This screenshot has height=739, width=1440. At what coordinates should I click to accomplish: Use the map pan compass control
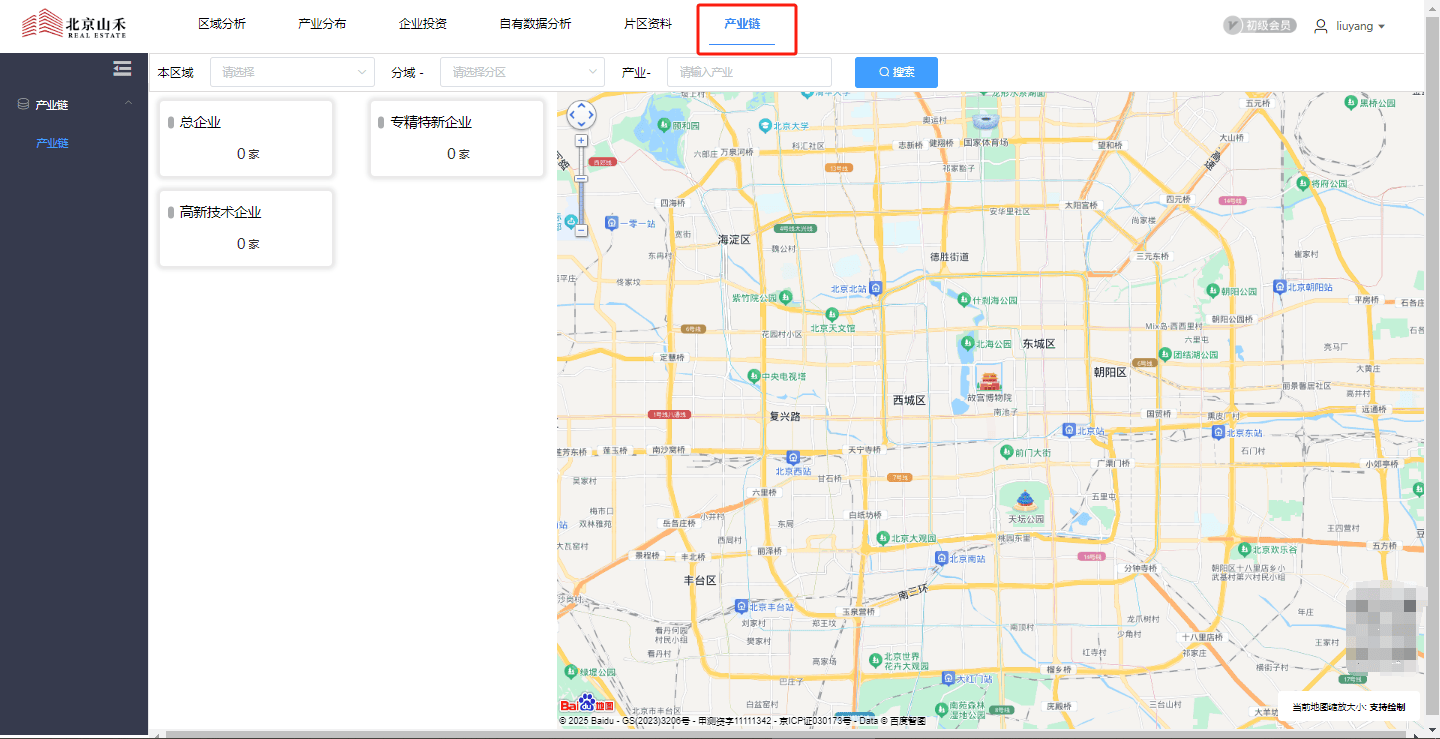coord(581,116)
